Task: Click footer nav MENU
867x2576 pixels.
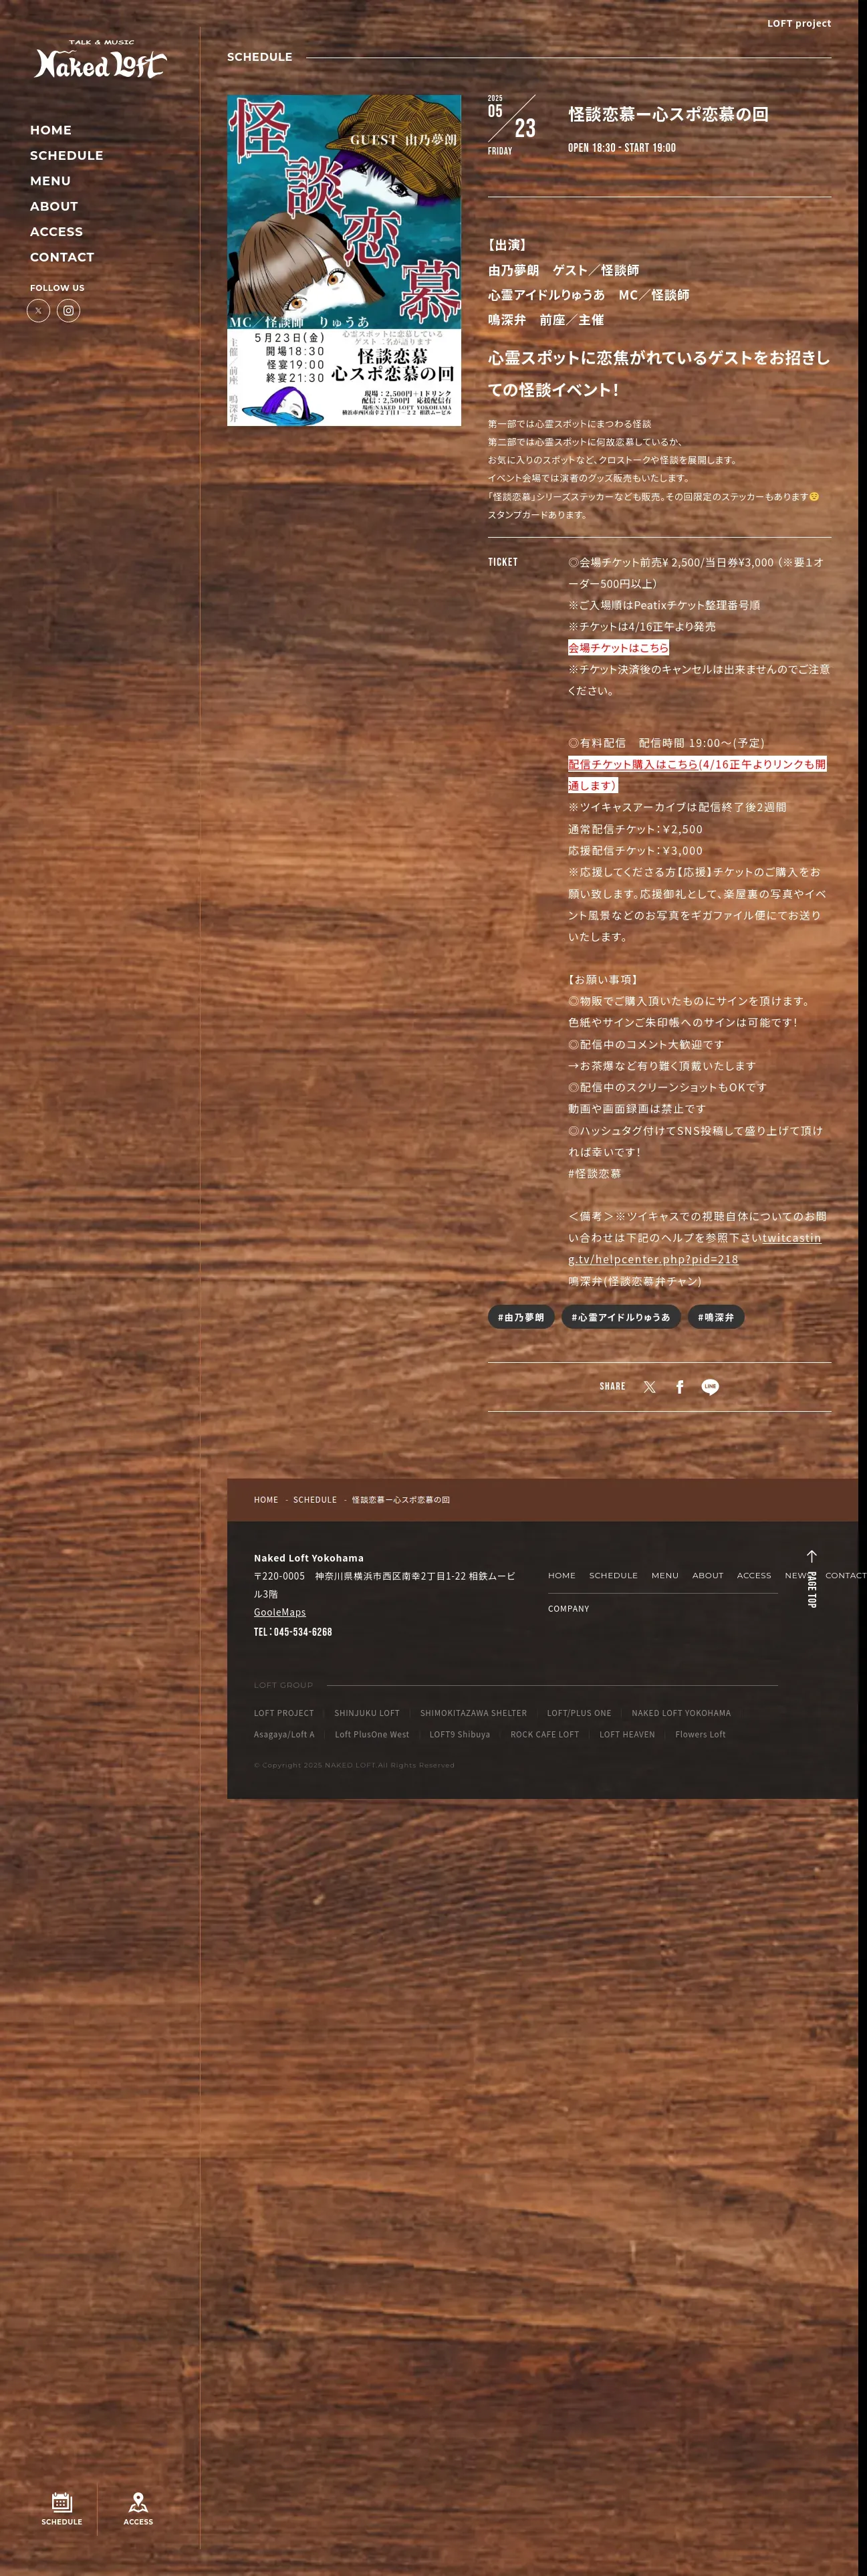Action: tap(665, 1575)
